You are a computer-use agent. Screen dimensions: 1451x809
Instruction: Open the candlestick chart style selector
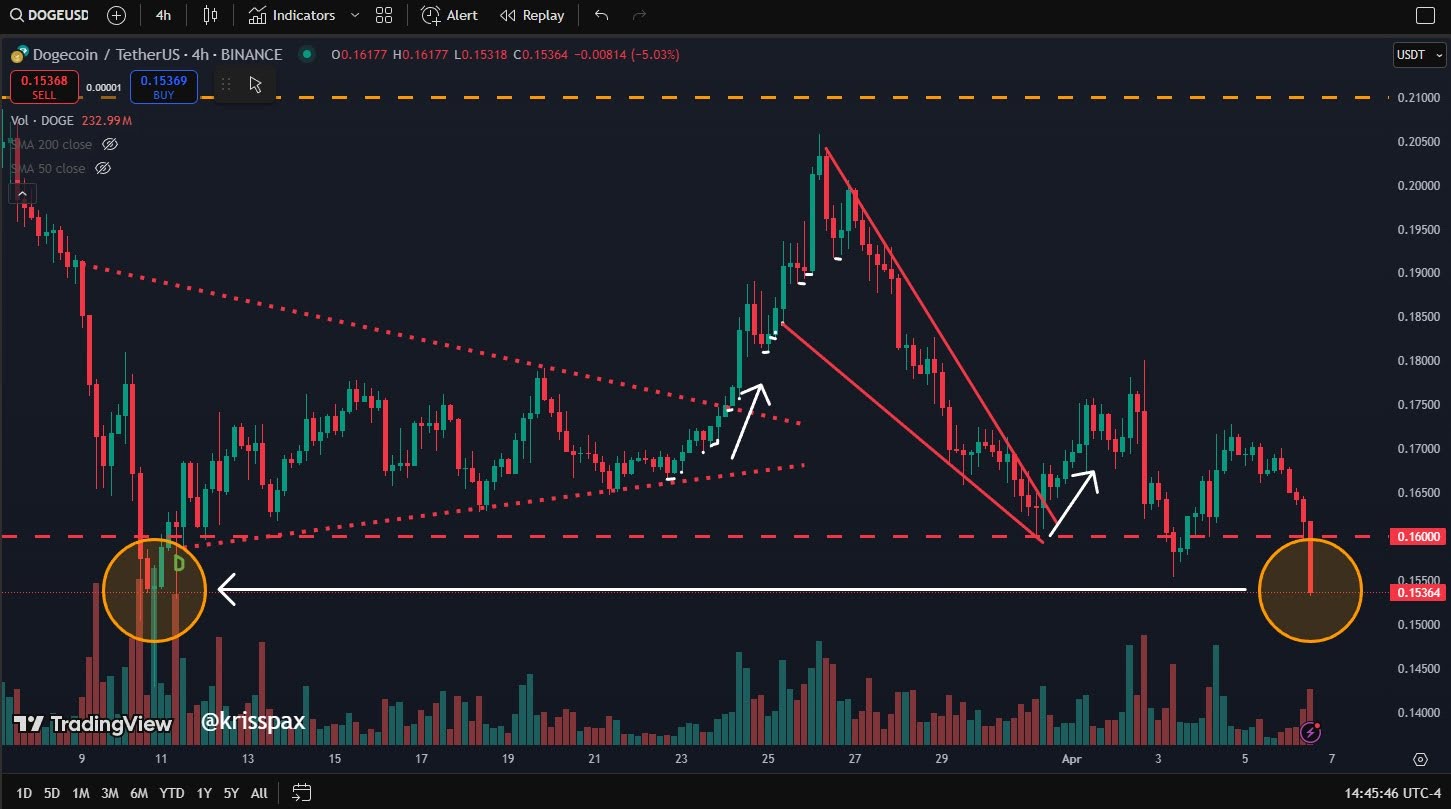[x=210, y=15]
